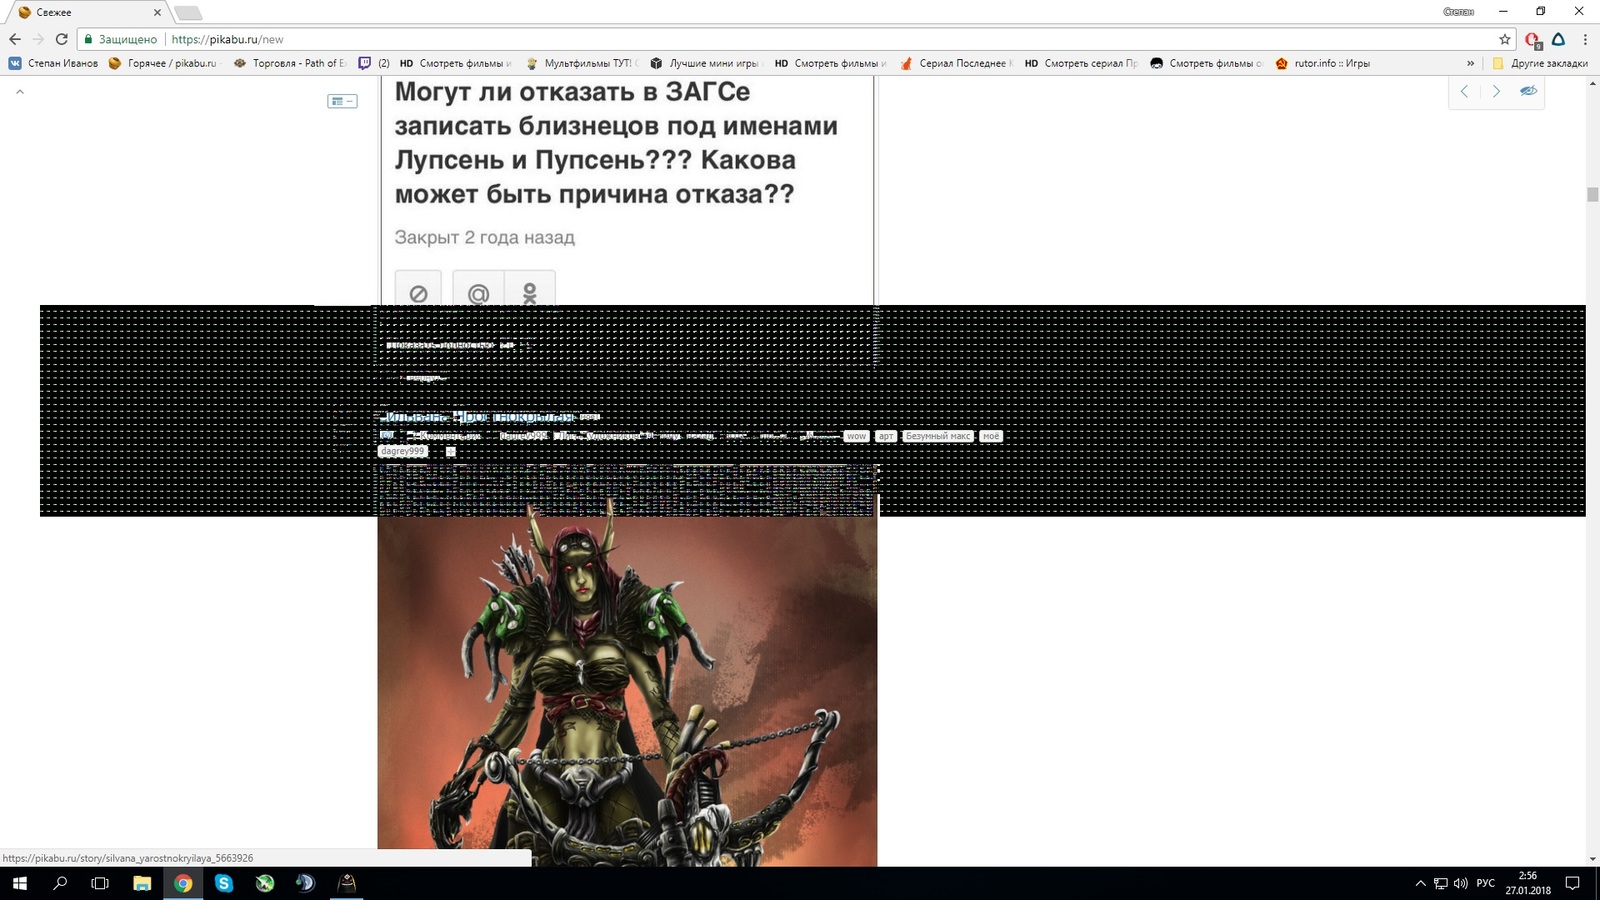This screenshot has height=900, width=1600.
Task: Open the Другие закладки bookmarks folder
Action: [1540, 63]
